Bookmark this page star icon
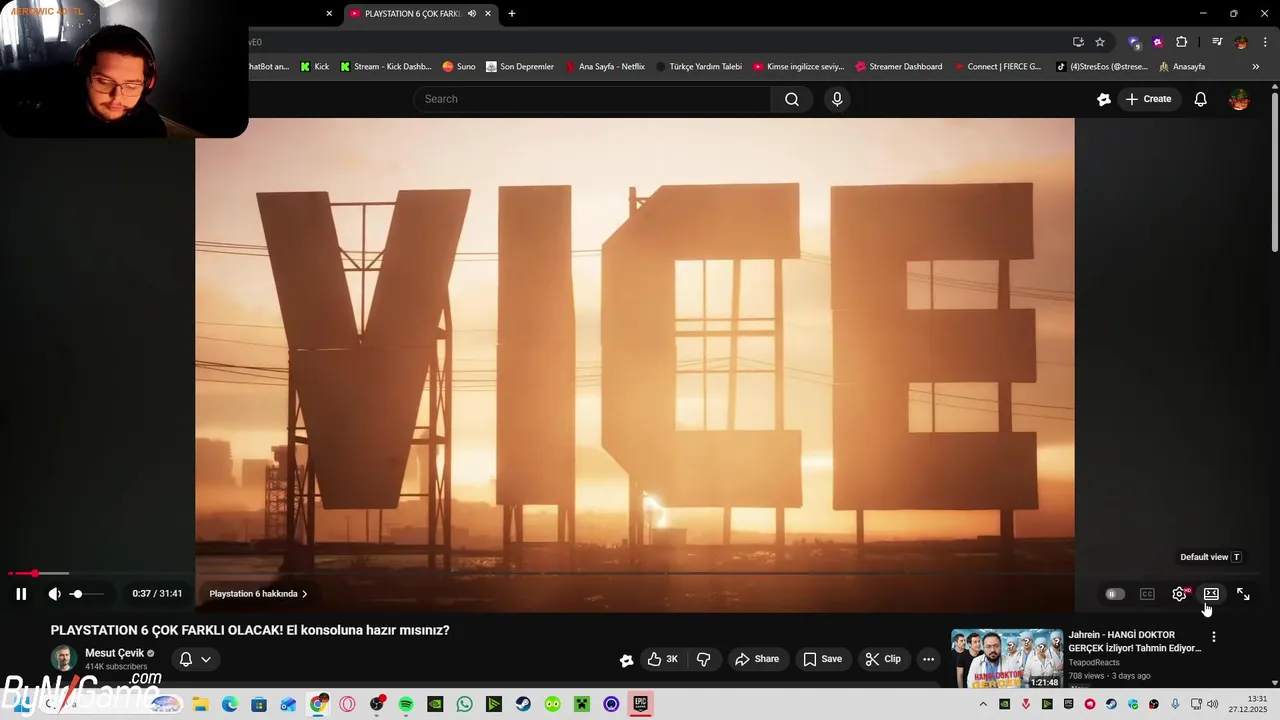 pos(1100,42)
